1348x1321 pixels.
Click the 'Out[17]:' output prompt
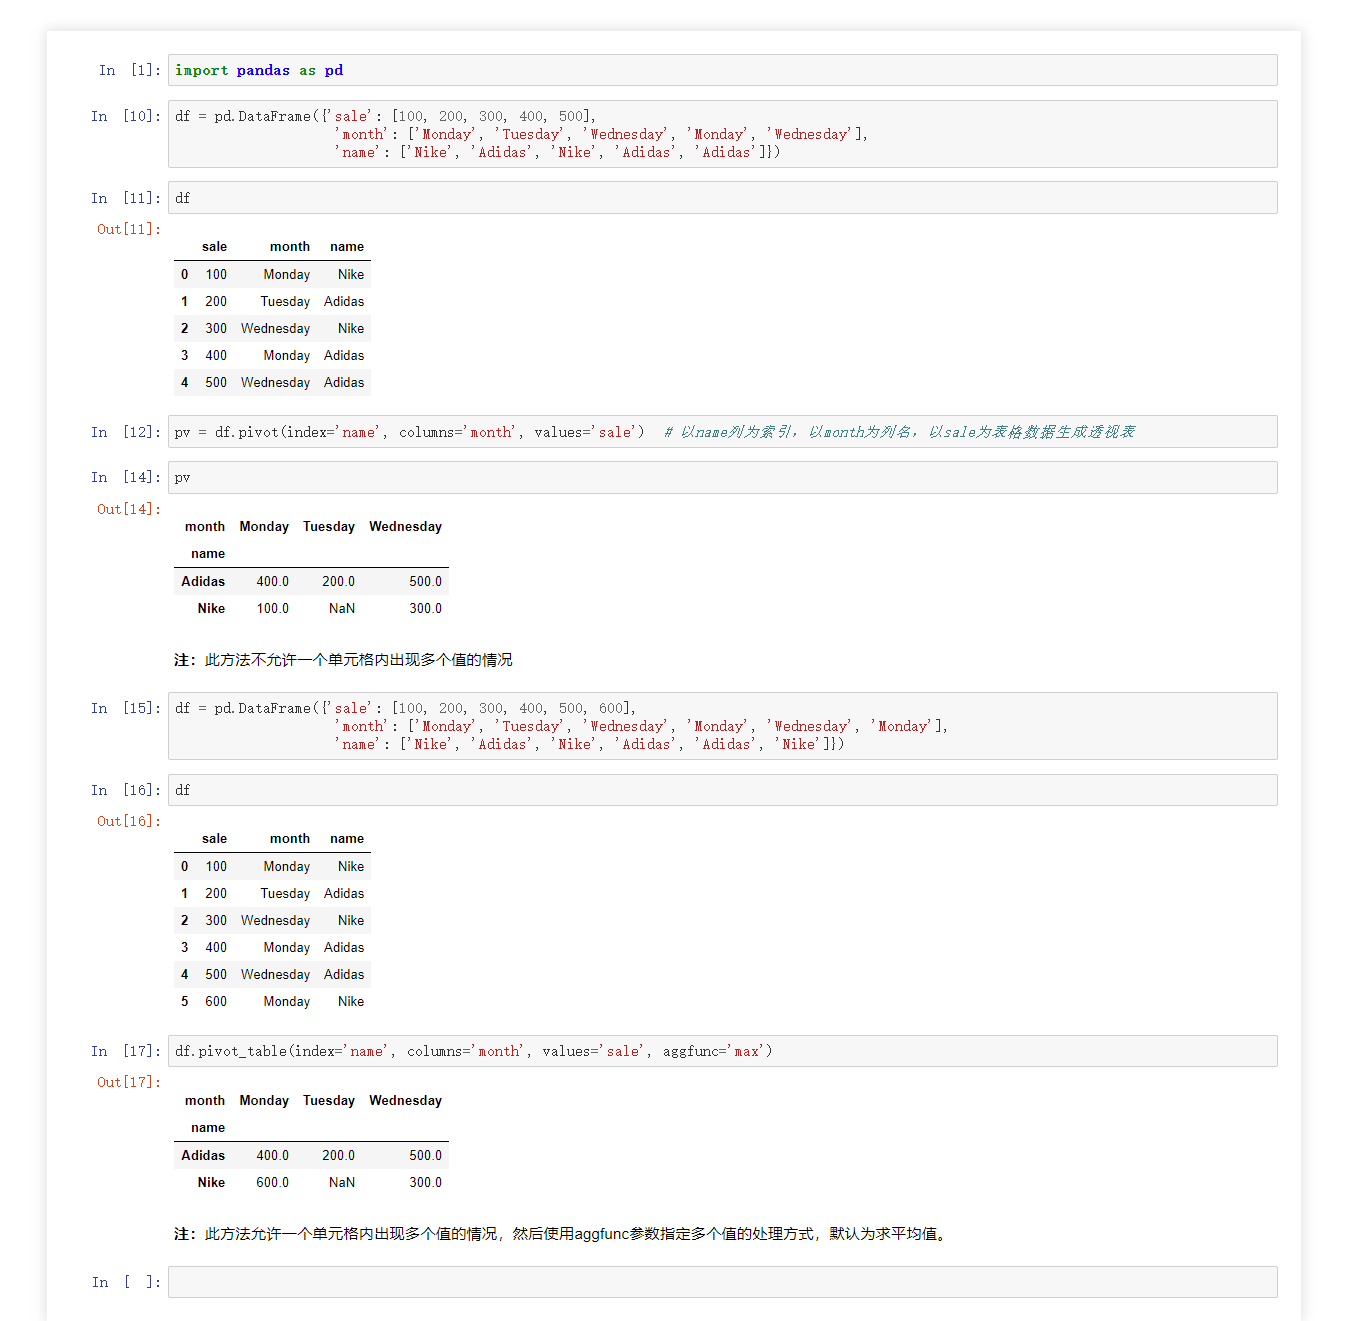(x=129, y=1082)
